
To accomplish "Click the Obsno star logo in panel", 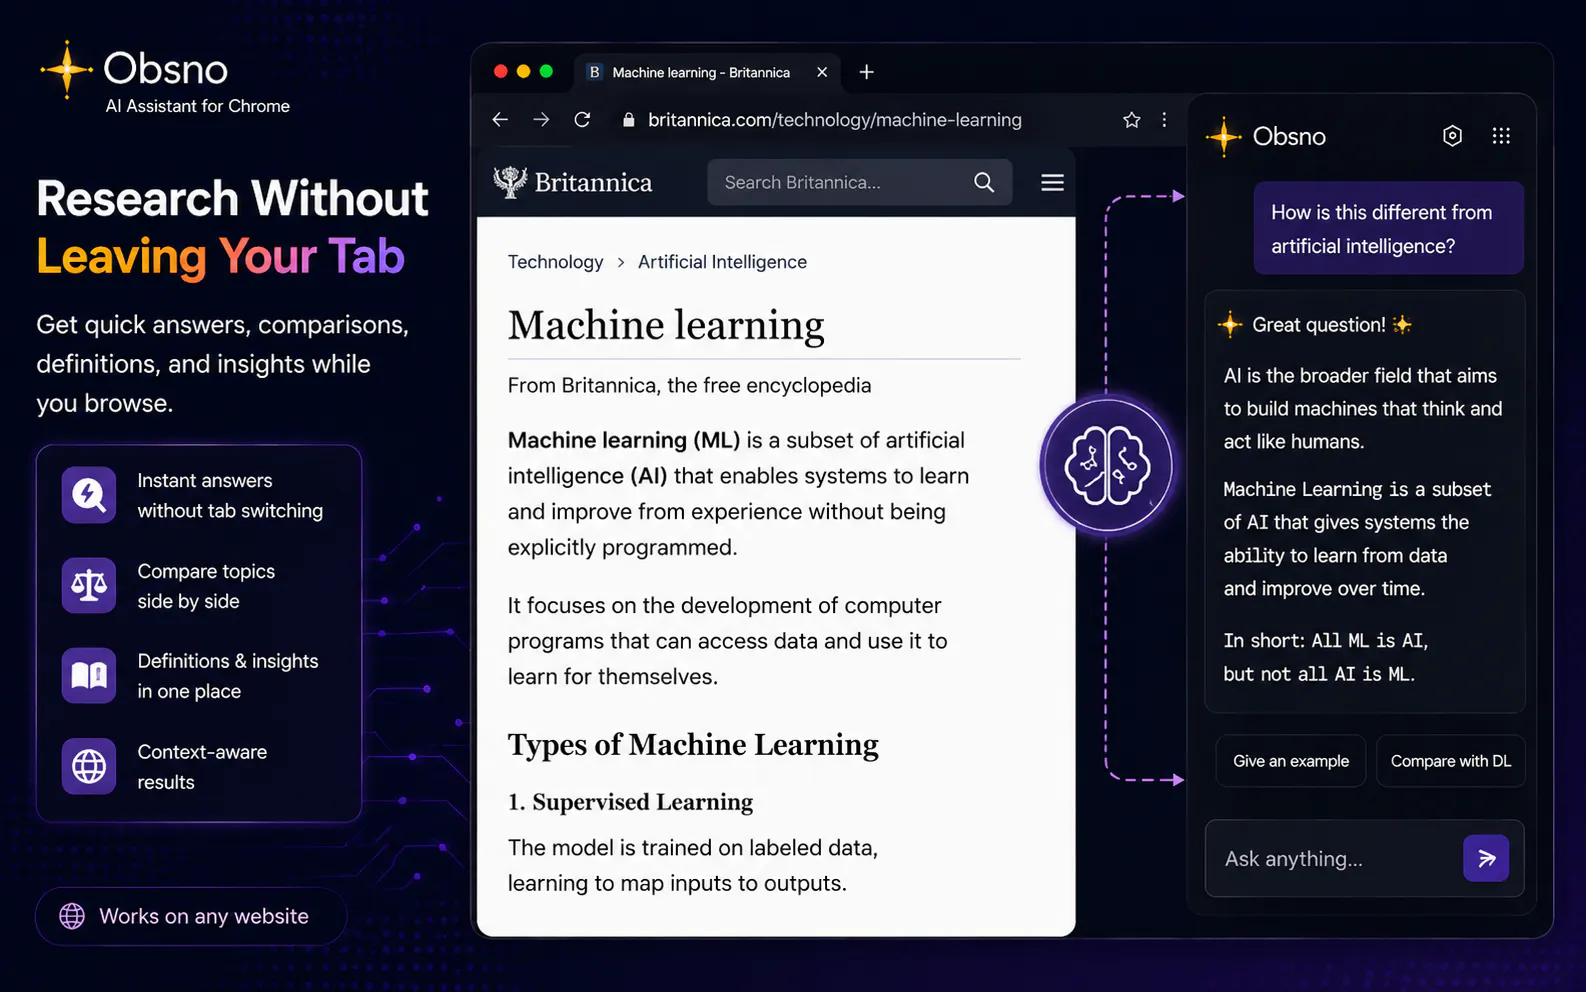I will coord(1223,137).
